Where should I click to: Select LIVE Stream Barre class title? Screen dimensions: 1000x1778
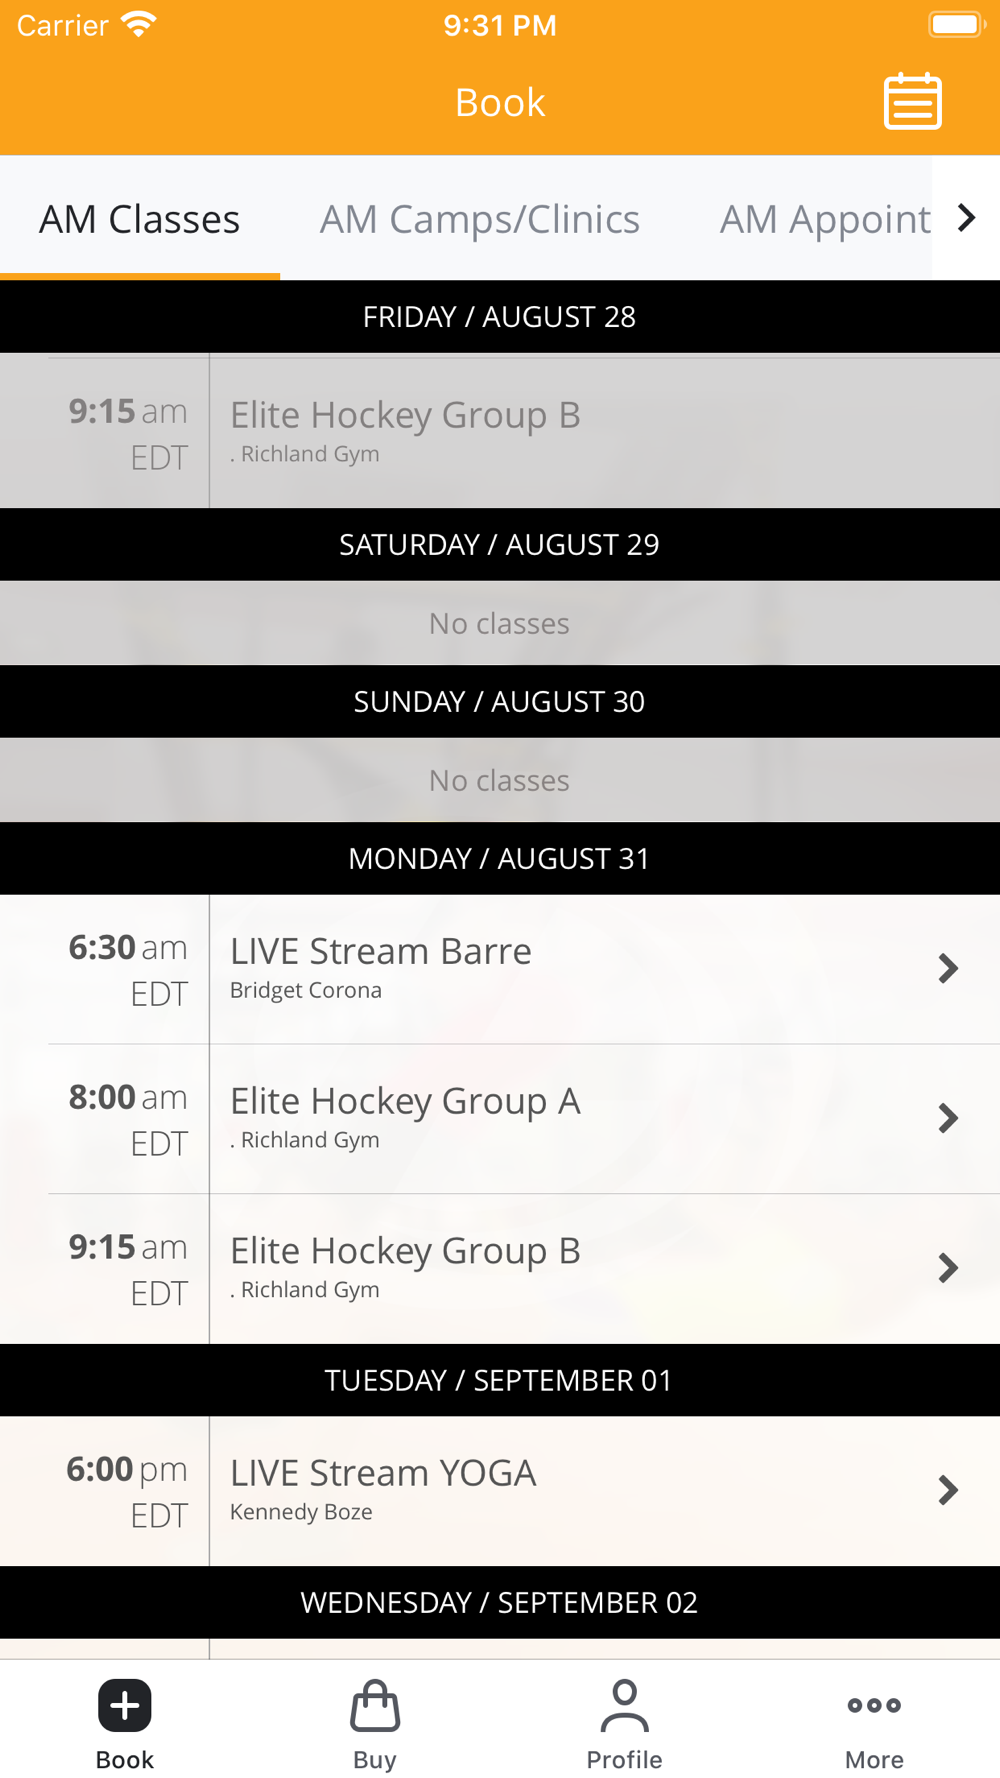[x=381, y=951]
